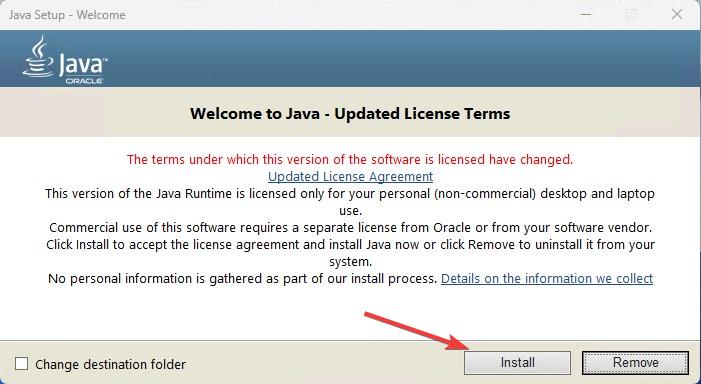Open the Updated License Agreement link
This screenshot has width=701, height=384.
[x=350, y=177]
